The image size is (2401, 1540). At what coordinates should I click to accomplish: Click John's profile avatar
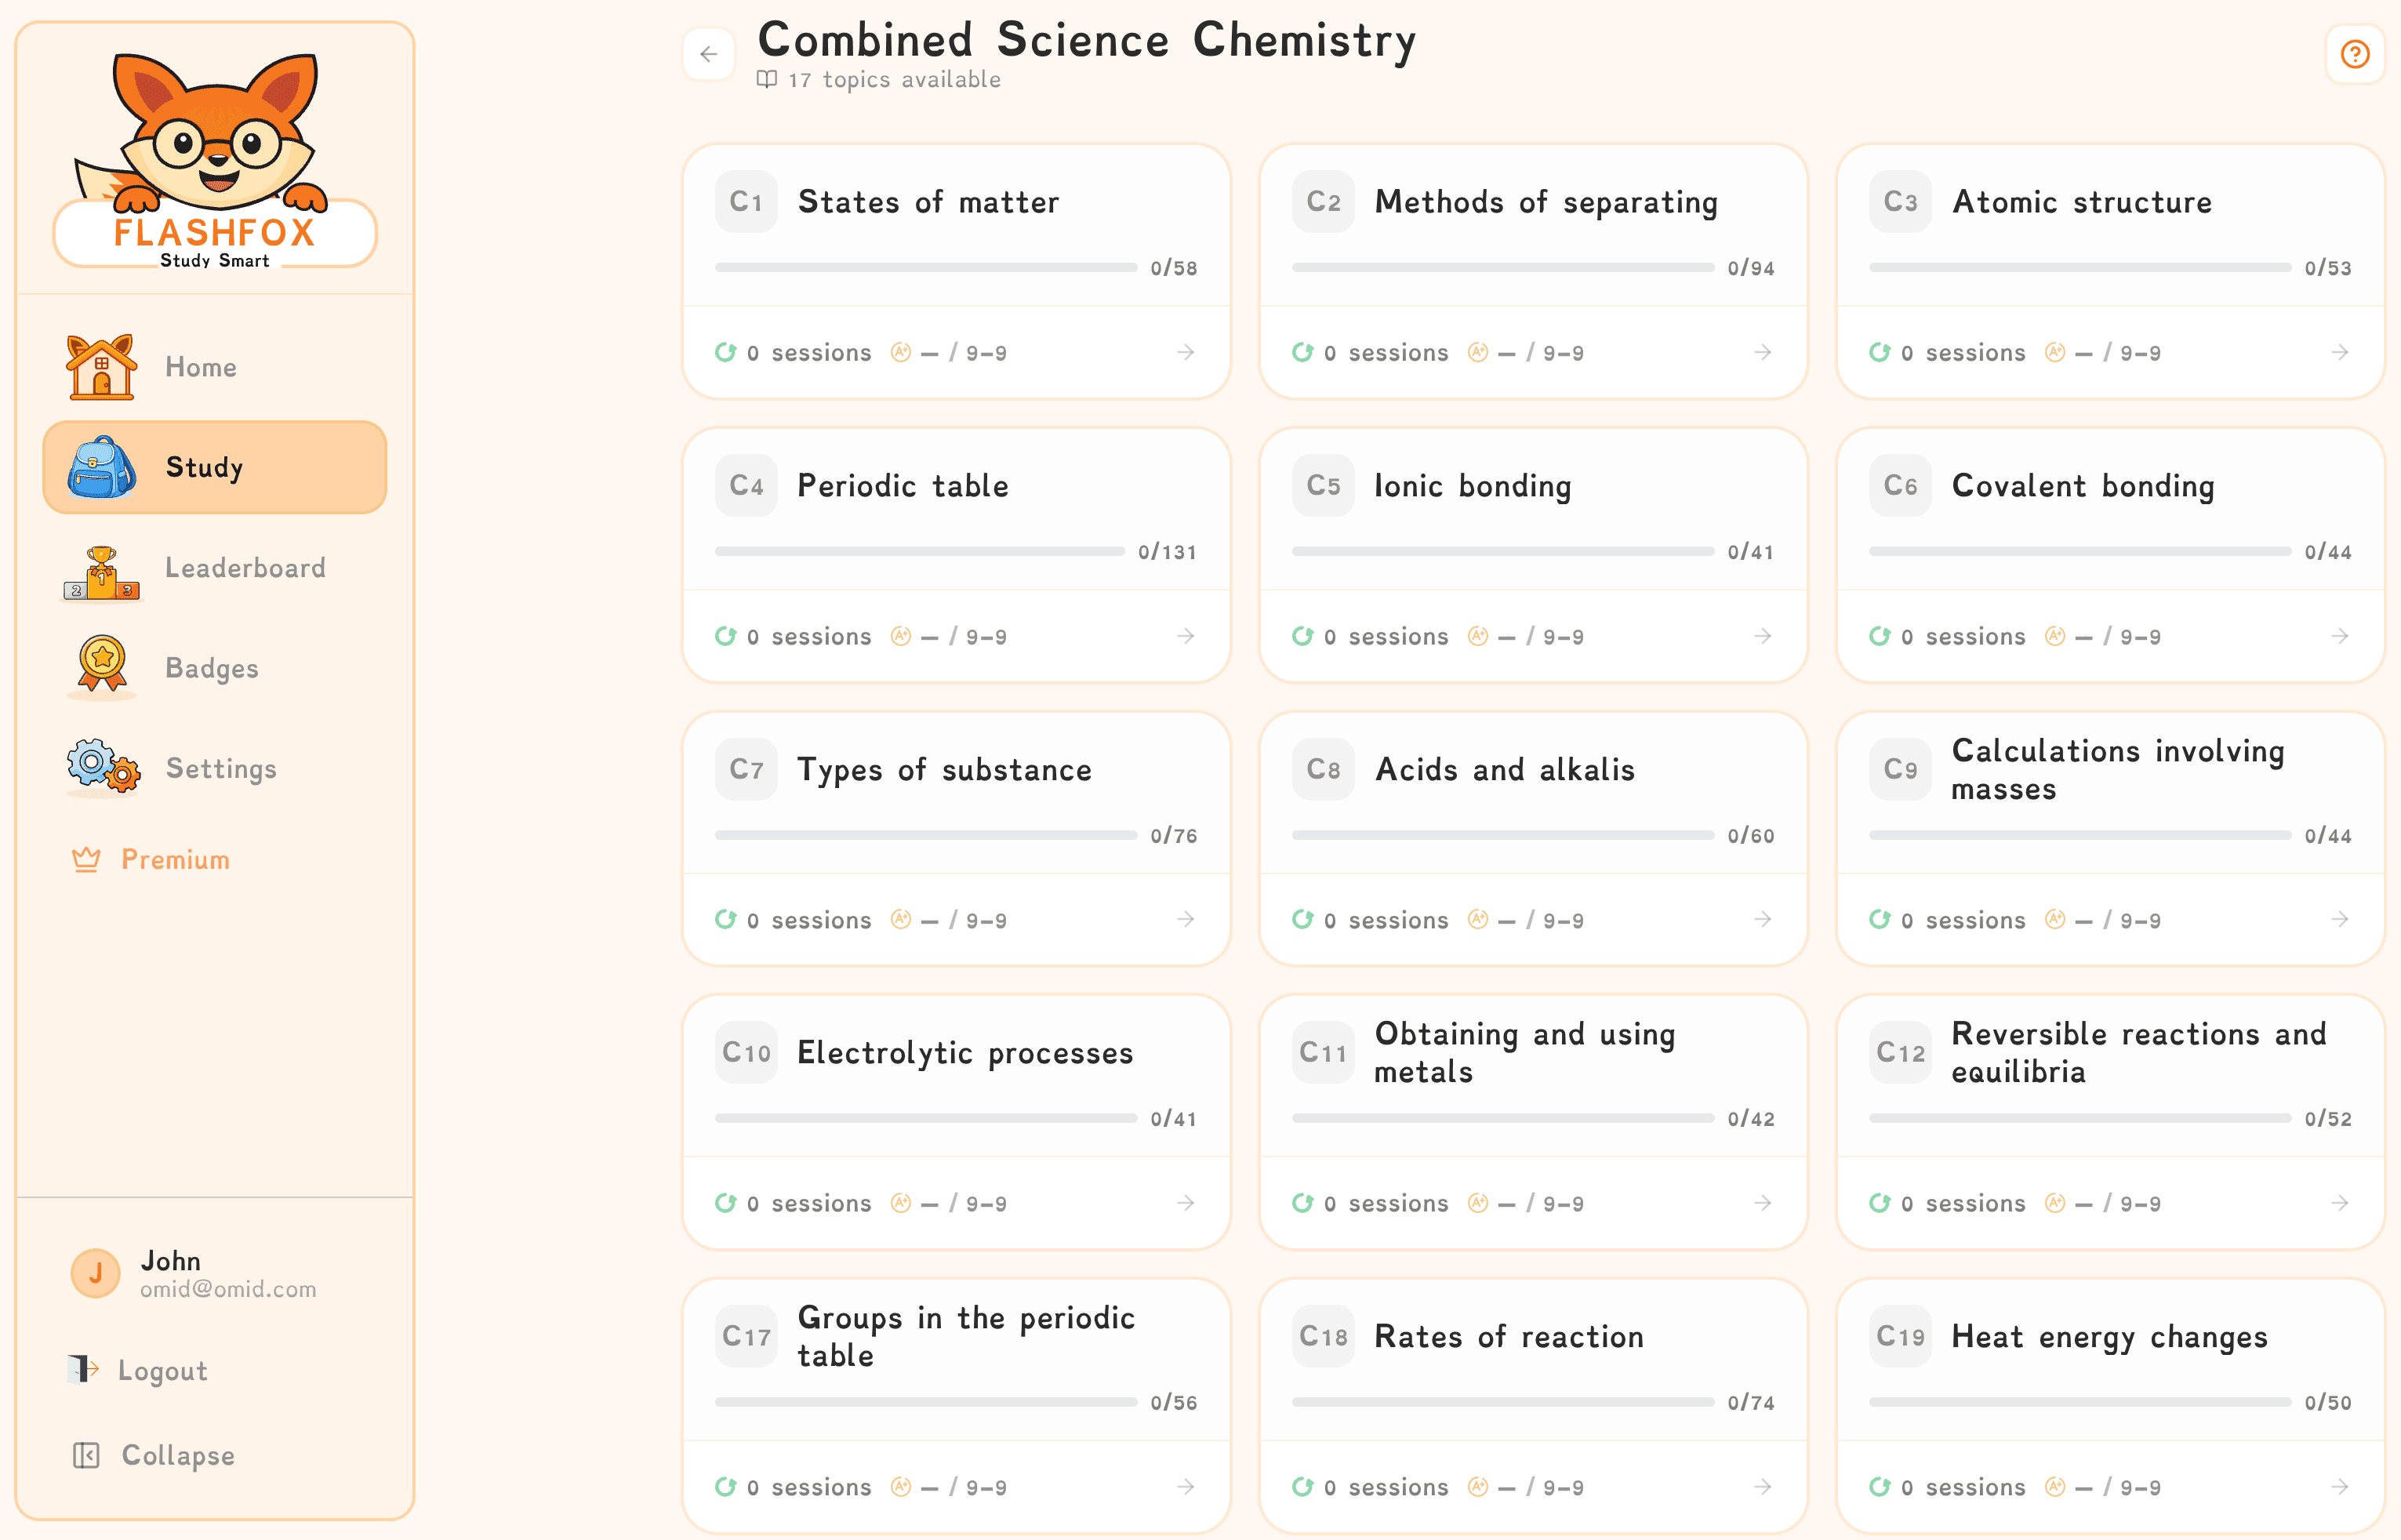[x=95, y=1273]
